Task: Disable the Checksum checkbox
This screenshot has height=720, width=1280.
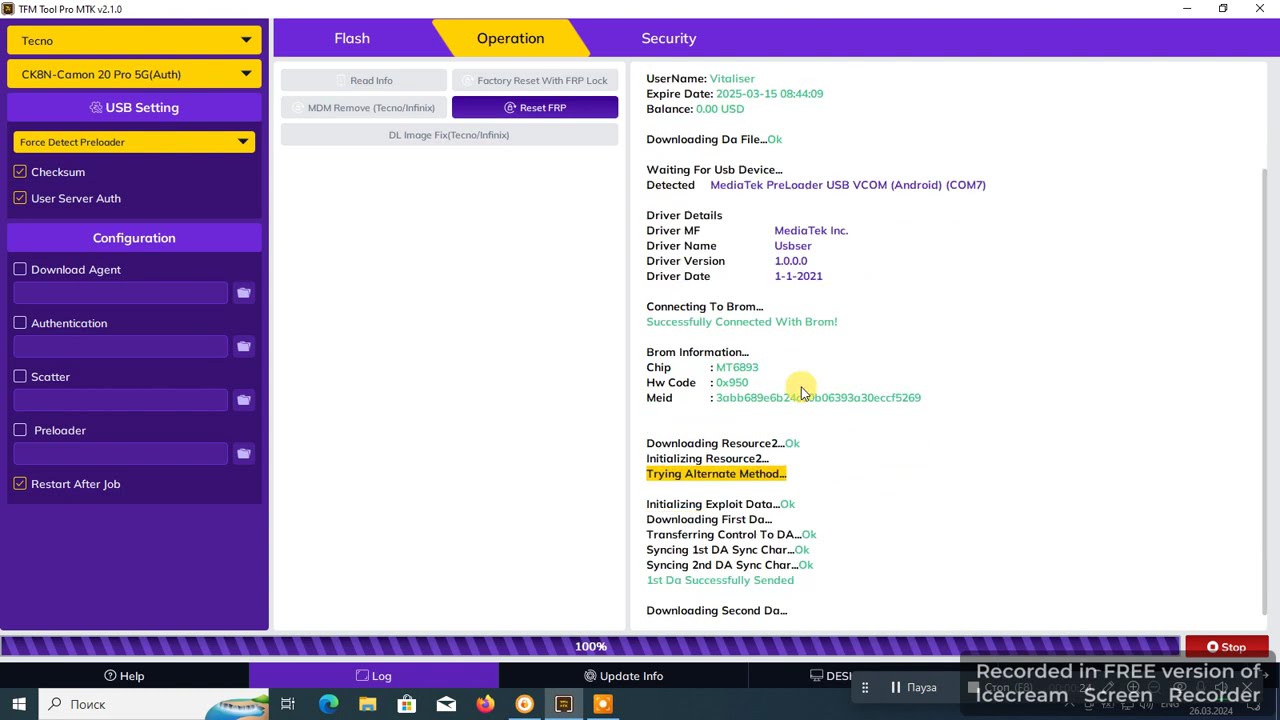Action: click(20, 172)
